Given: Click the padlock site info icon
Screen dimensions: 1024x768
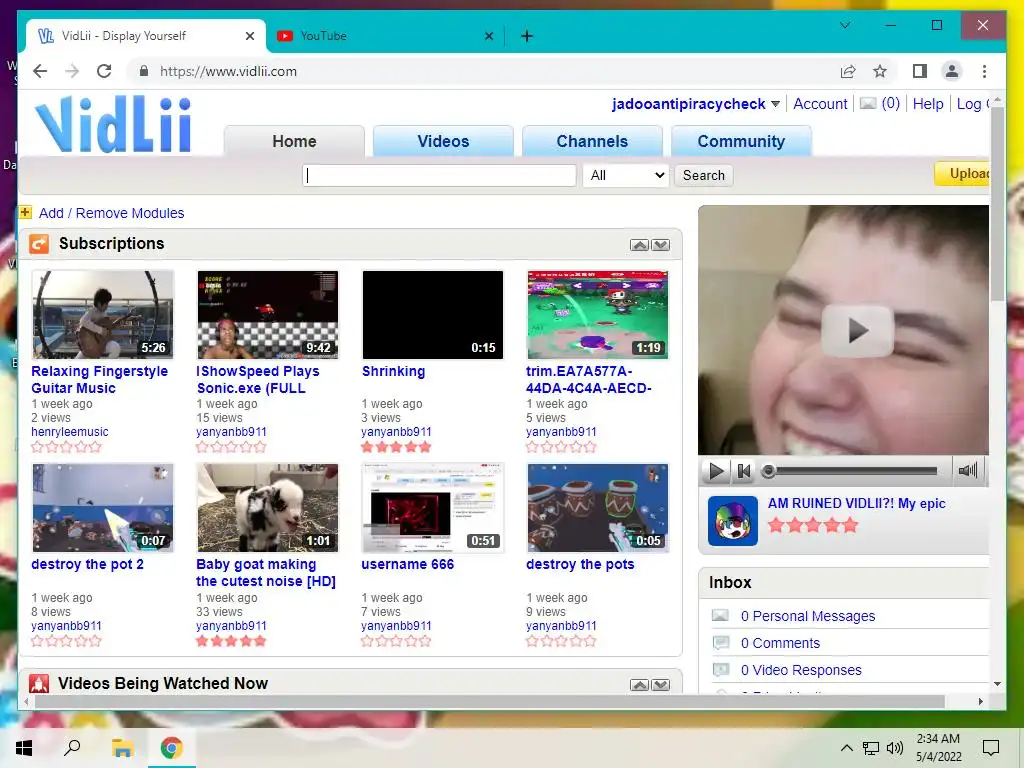Looking at the screenshot, I should pos(144,71).
